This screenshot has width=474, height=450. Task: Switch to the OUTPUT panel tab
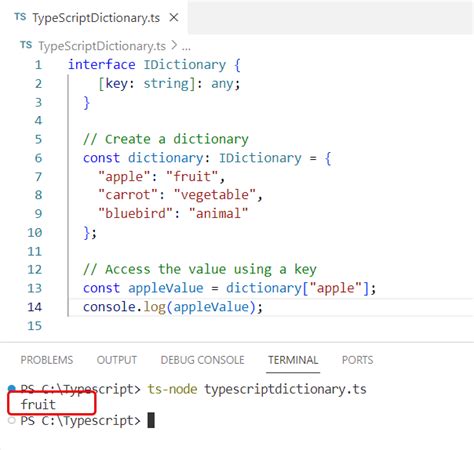(x=117, y=360)
